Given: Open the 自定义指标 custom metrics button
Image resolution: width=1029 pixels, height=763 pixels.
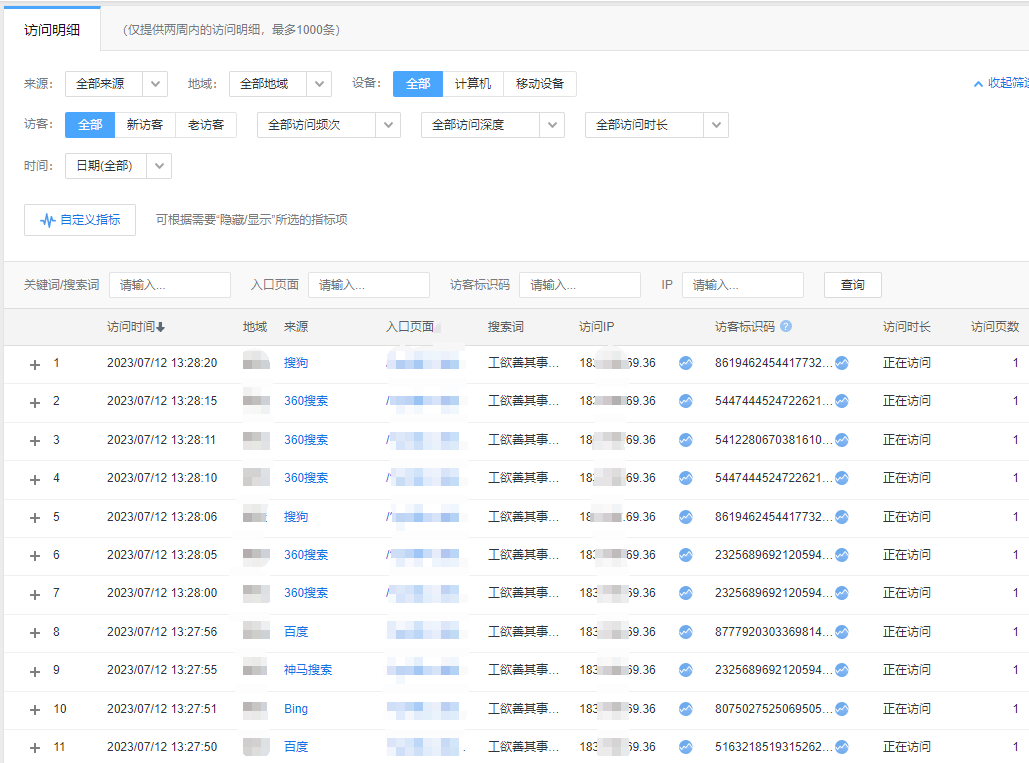Looking at the screenshot, I should coord(80,220).
